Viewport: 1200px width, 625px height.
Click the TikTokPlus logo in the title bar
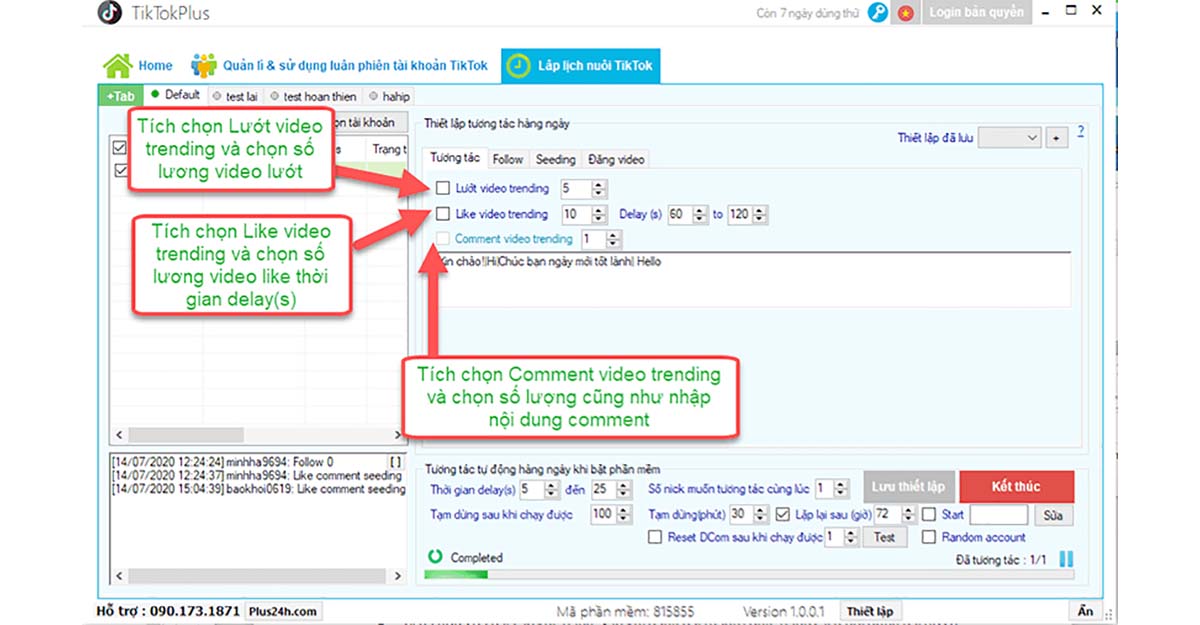[x=110, y=13]
